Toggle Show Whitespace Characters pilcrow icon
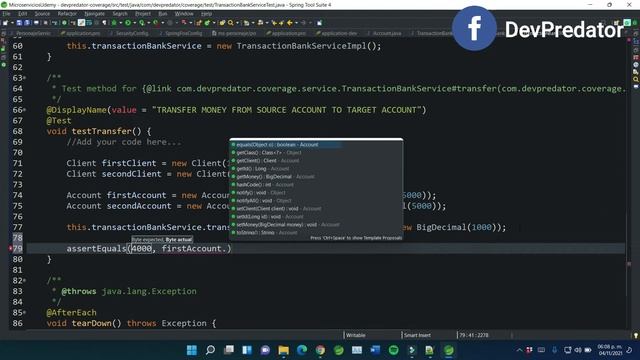 [104, 23]
